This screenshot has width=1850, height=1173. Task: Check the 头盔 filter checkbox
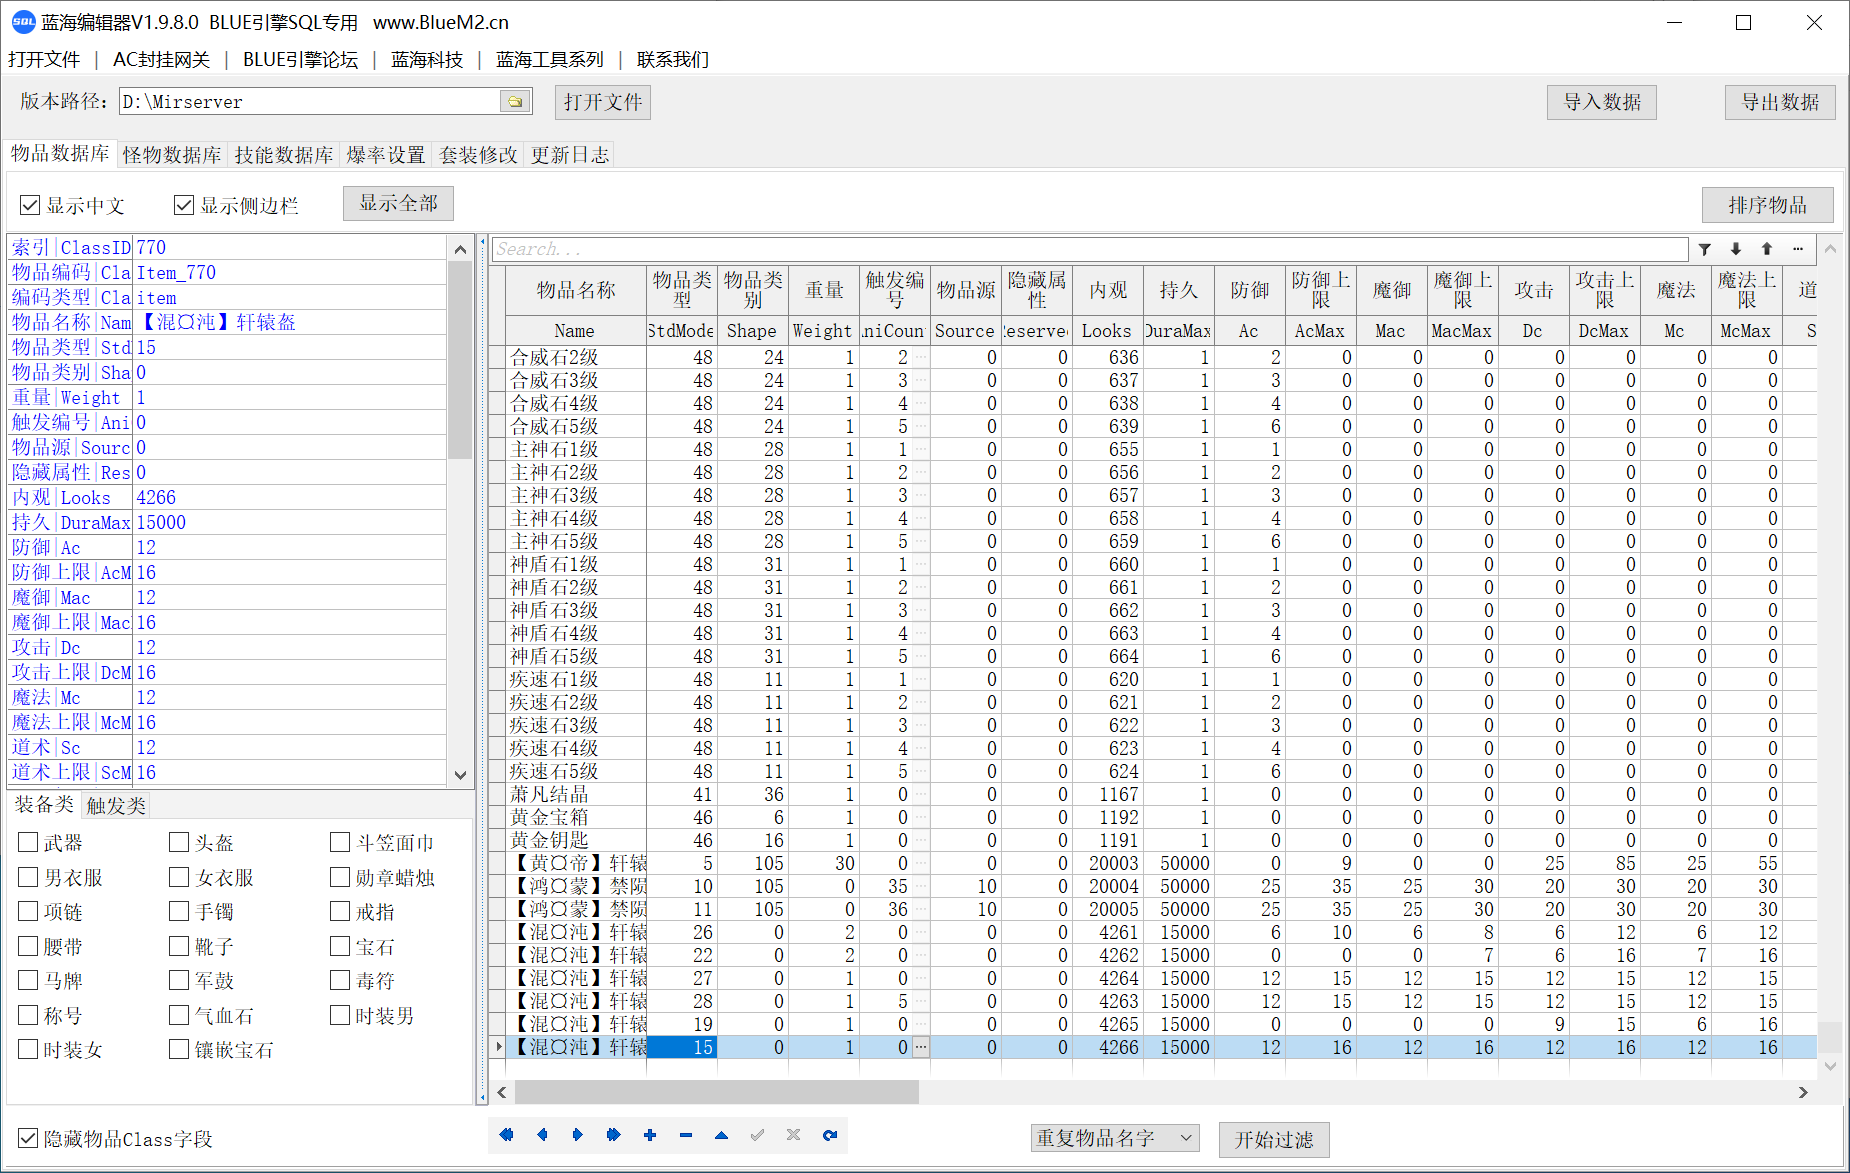(179, 843)
